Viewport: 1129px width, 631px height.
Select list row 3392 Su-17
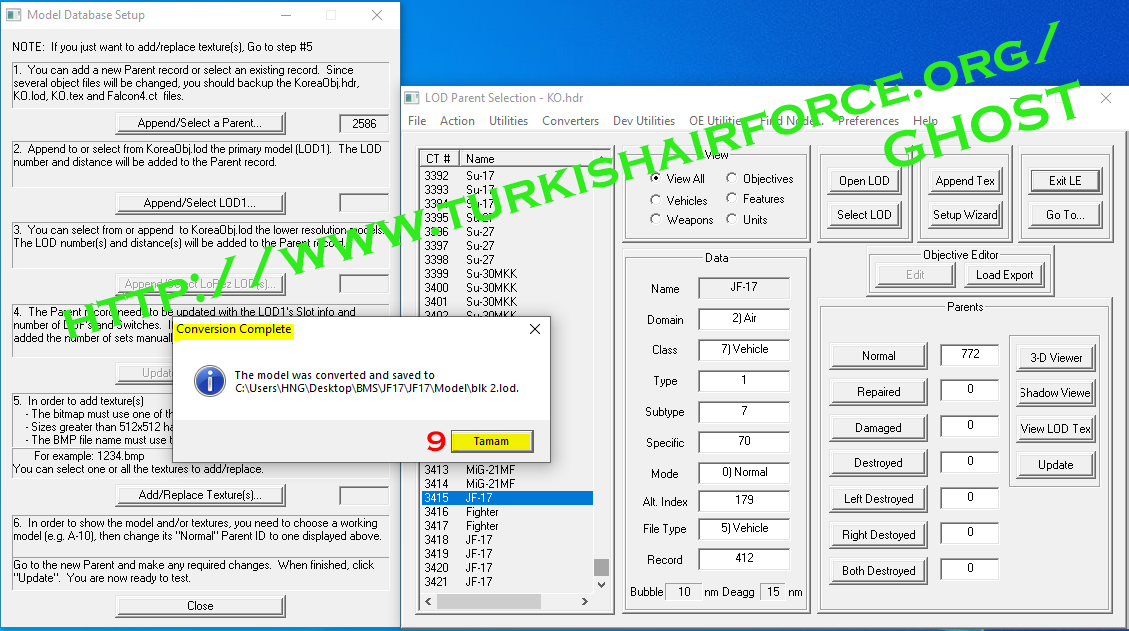pyautogui.click(x=507, y=176)
